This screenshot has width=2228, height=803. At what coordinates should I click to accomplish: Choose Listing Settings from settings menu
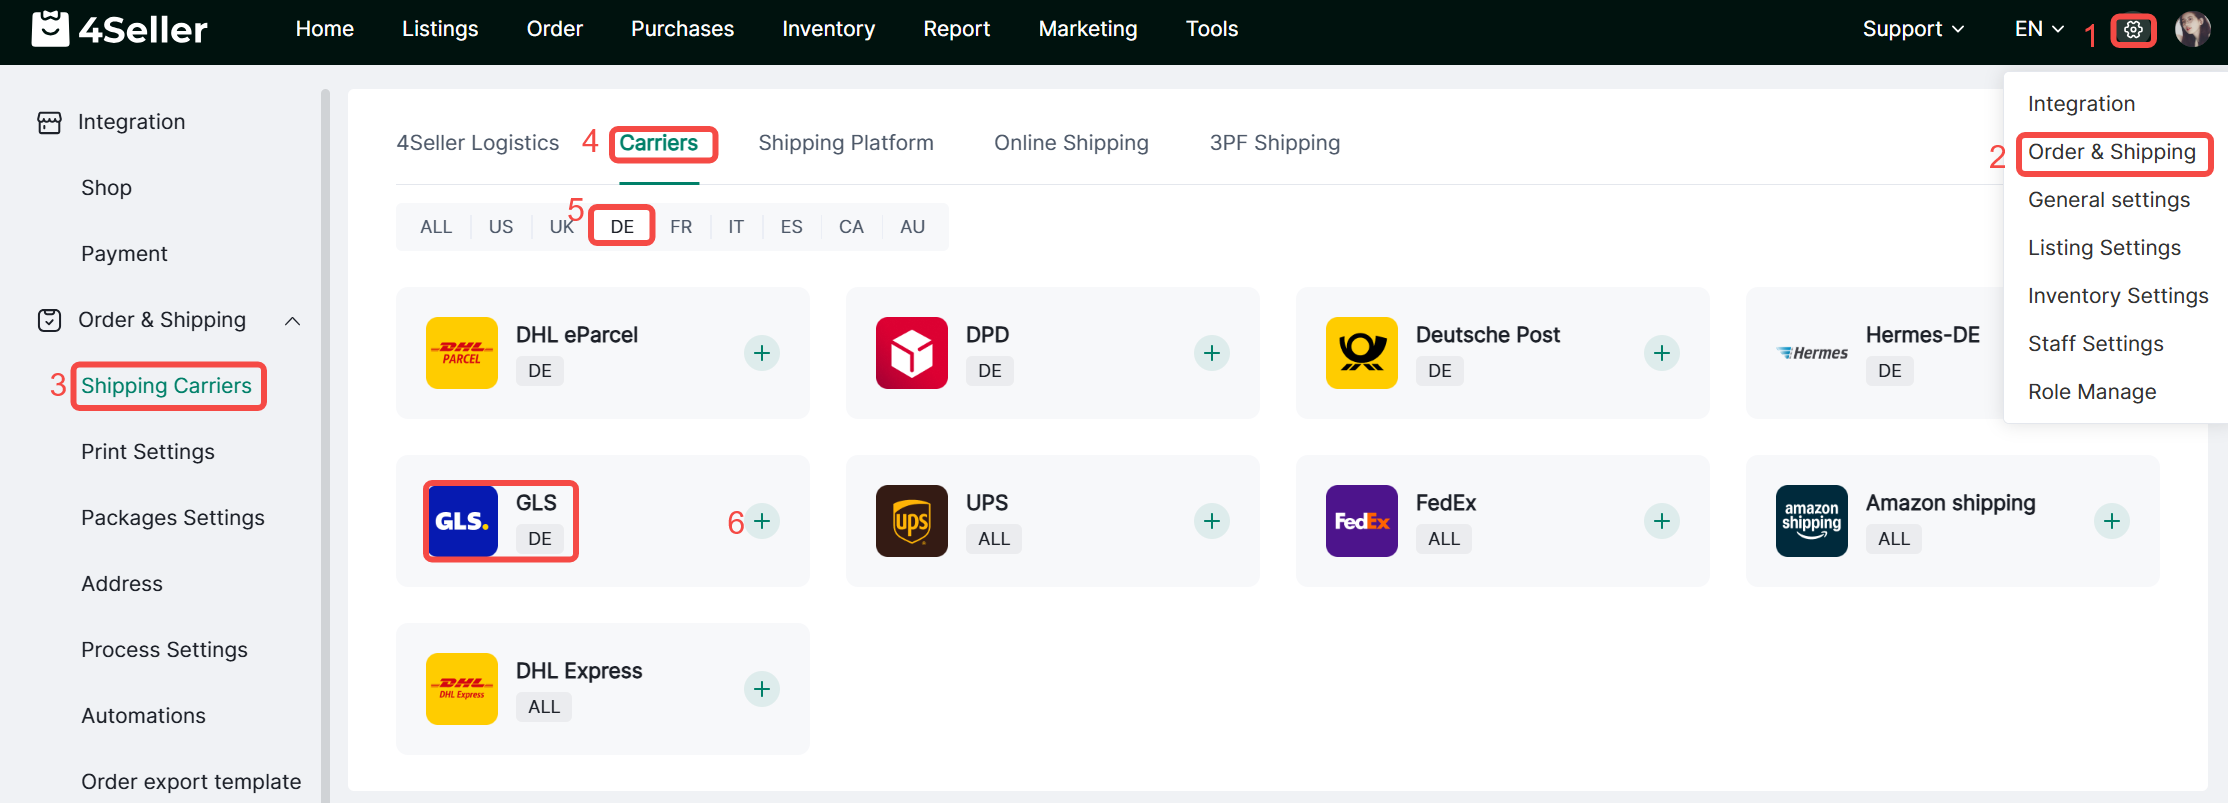click(2104, 248)
